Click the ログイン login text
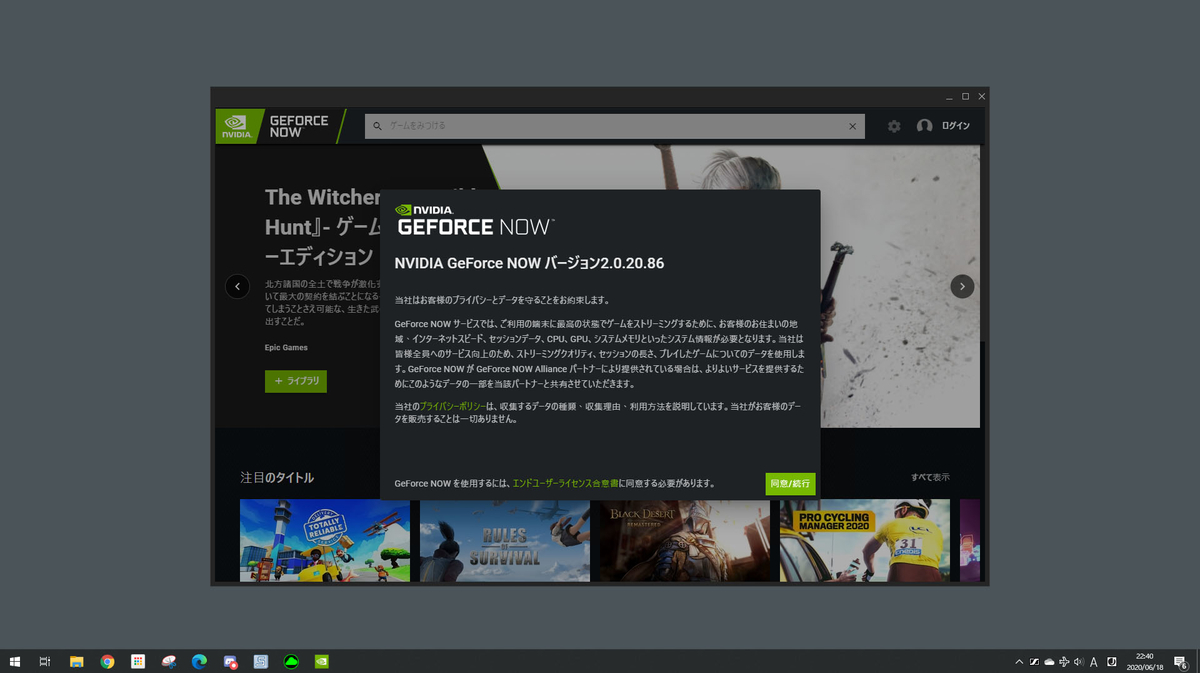 click(x=956, y=126)
